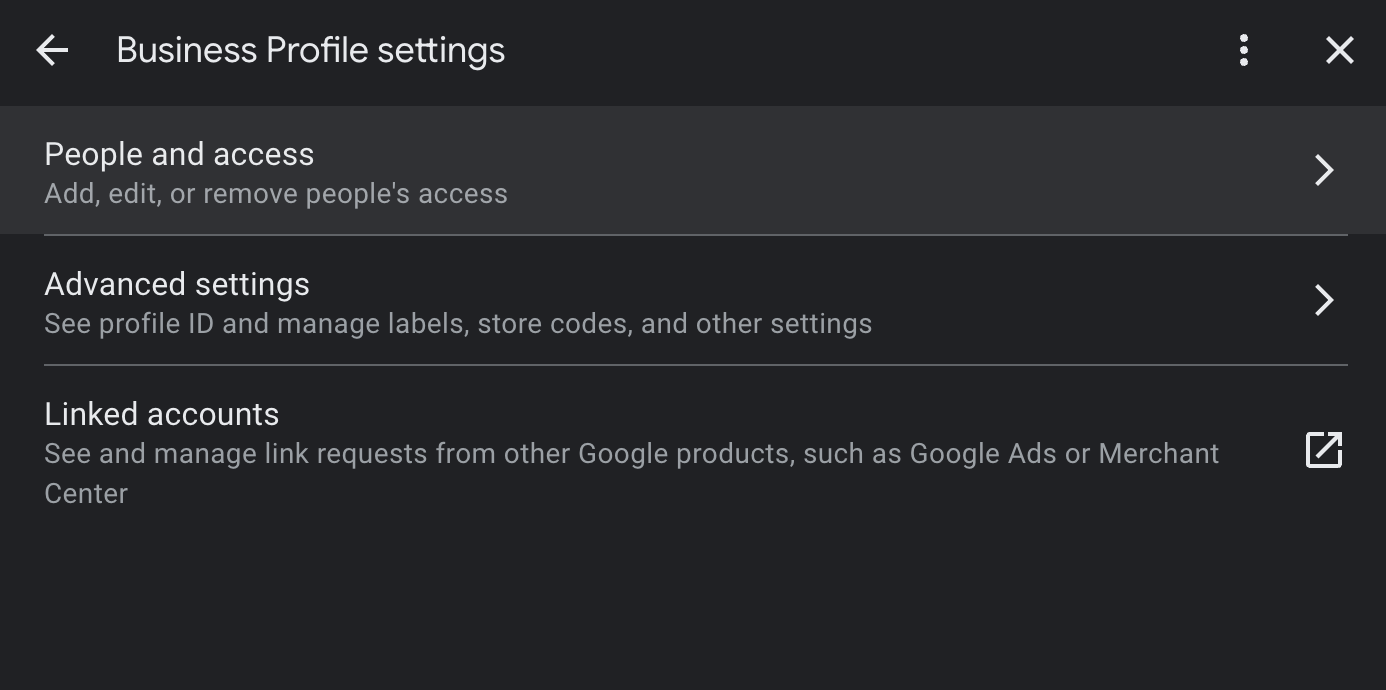The width and height of the screenshot is (1386, 690).
Task: Close the Business Profile settings panel
Action: [1339, 50]
